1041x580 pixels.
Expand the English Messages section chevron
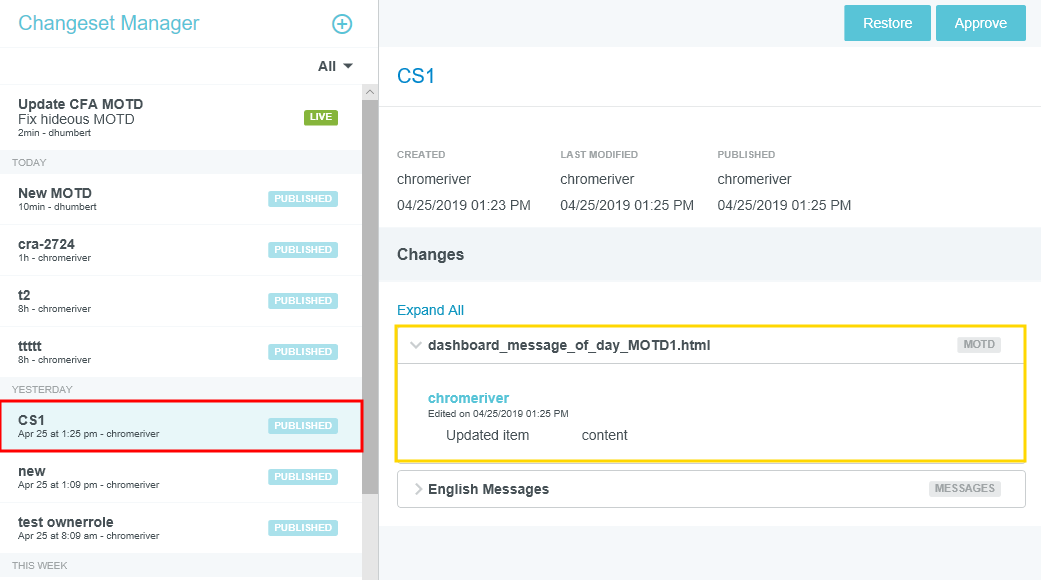(x=417, y=489)
